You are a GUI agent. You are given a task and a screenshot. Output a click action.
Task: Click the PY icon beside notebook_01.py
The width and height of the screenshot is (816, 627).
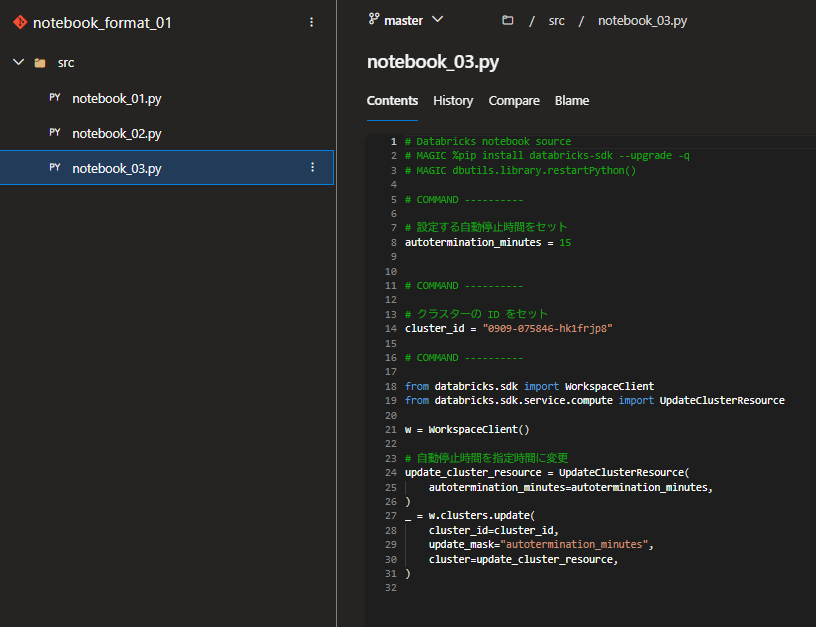tap(55, 98)
